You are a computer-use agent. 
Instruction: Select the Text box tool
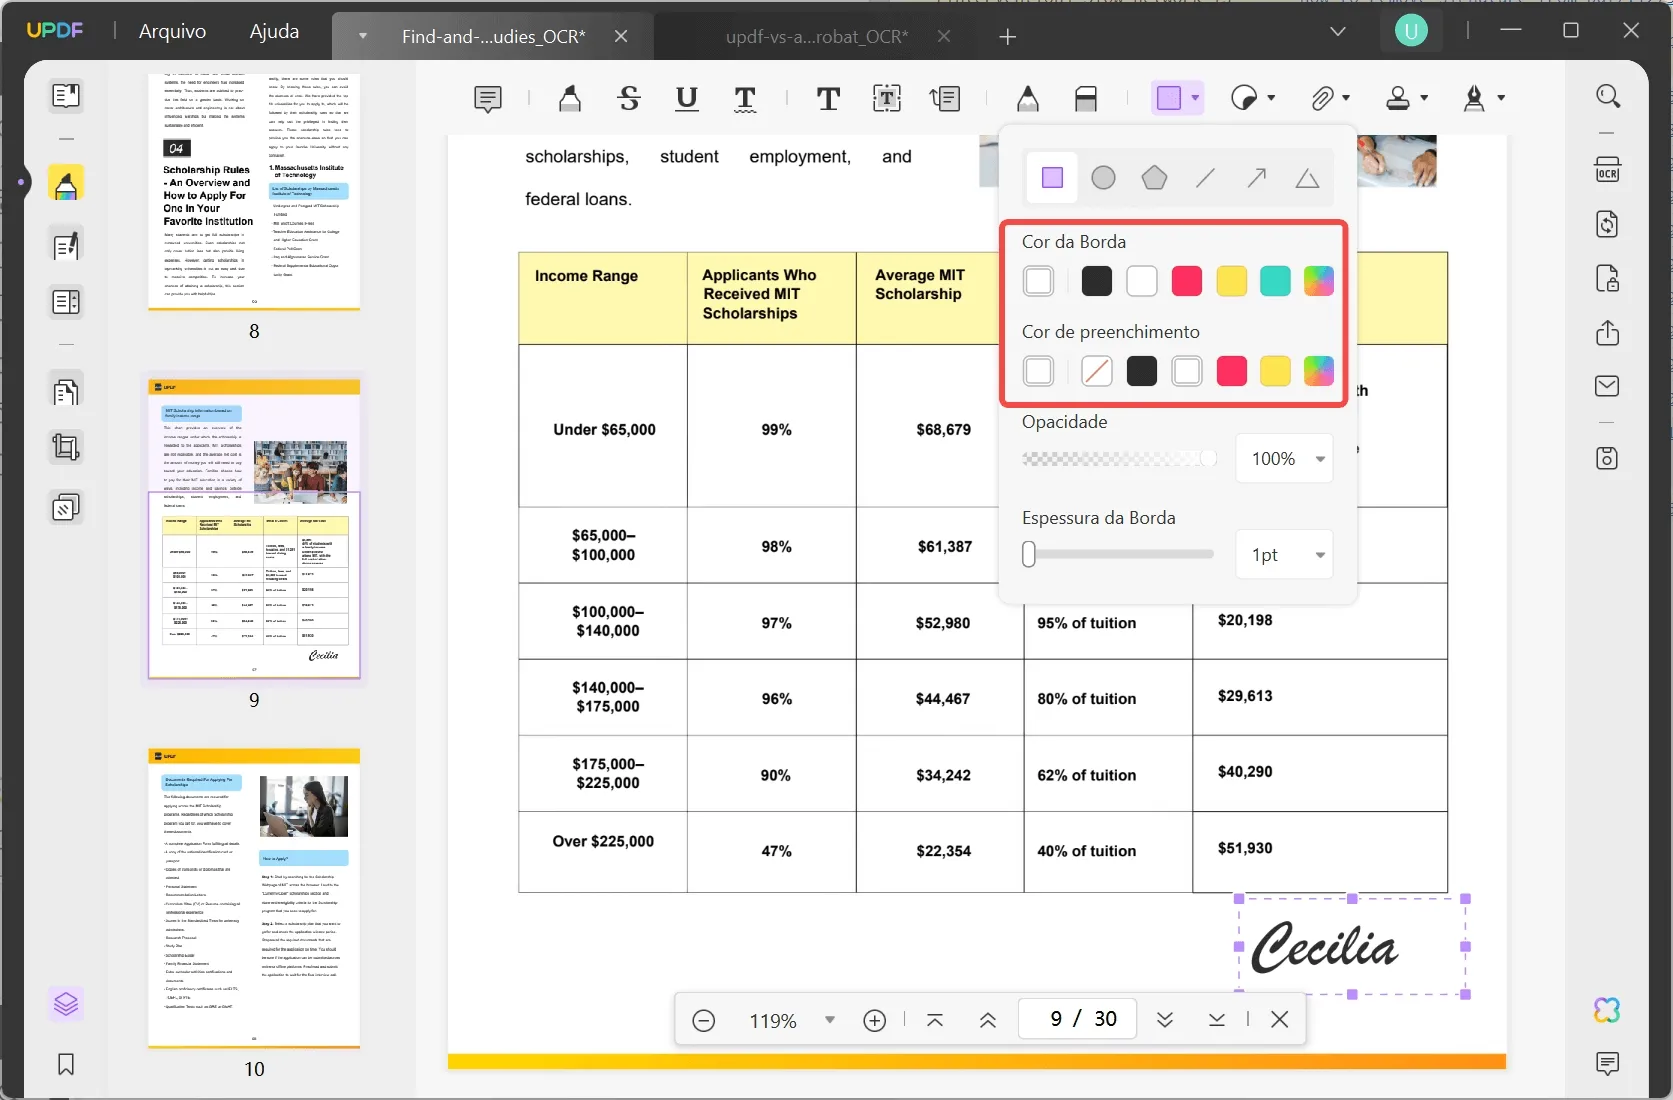[887, 98]
